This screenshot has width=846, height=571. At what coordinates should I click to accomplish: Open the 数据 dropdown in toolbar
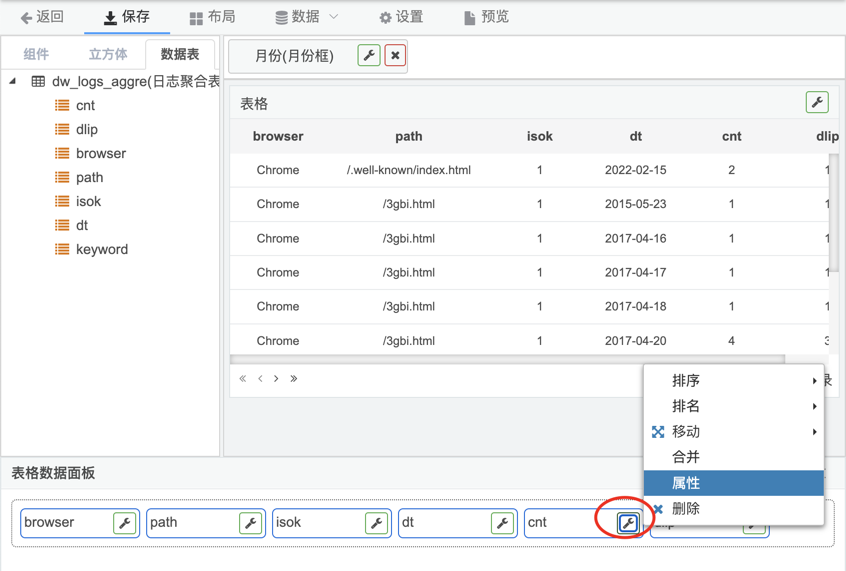click(307, 17)
